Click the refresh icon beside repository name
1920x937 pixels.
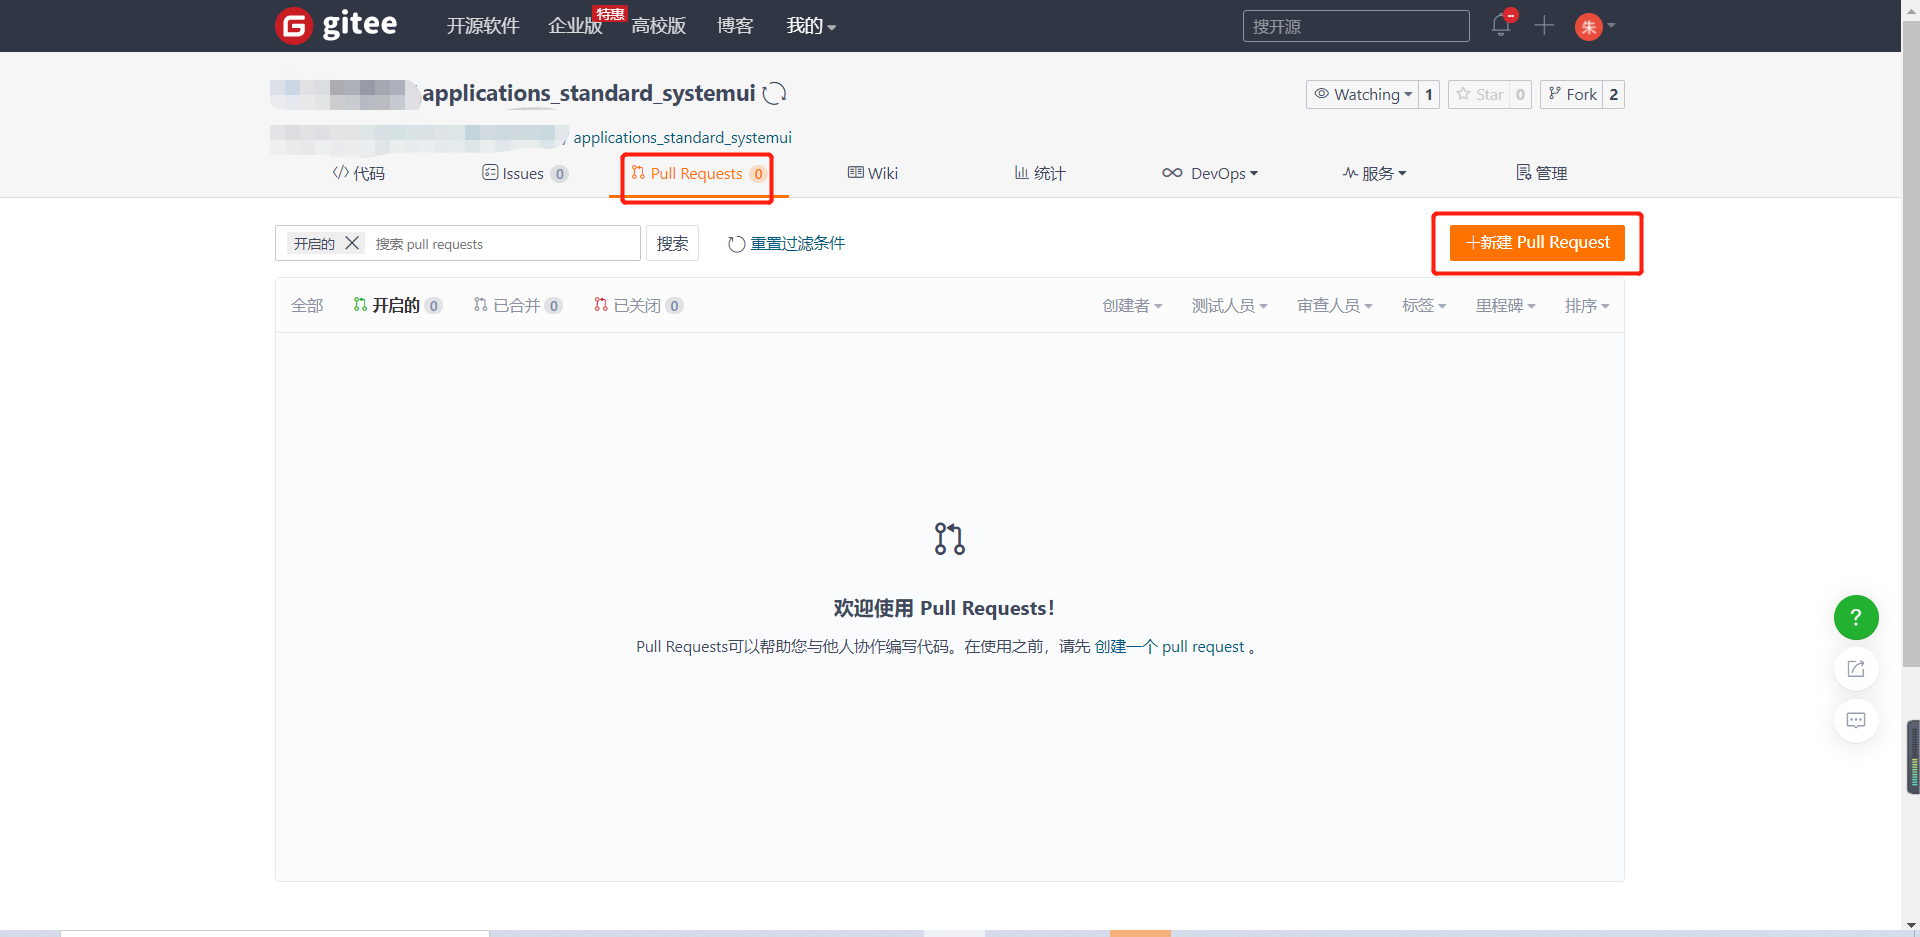(x=774, y=94)
